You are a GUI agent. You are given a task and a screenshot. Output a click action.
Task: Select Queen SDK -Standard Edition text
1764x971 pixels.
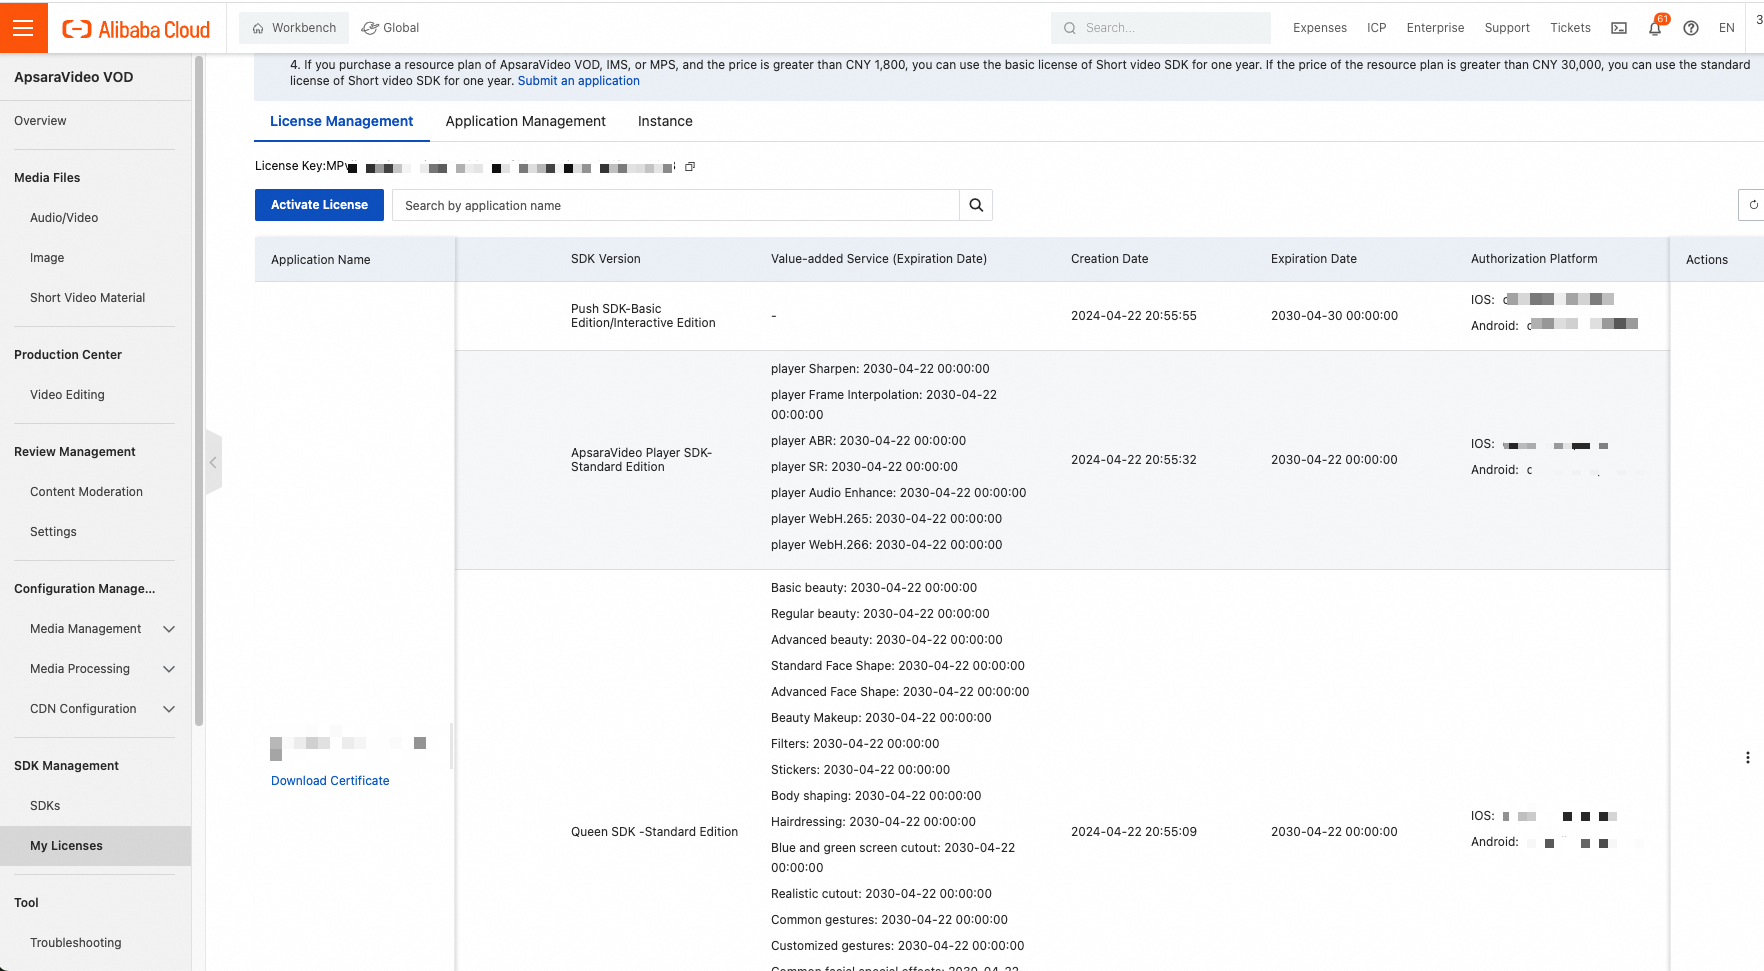[x=654, y=832]
